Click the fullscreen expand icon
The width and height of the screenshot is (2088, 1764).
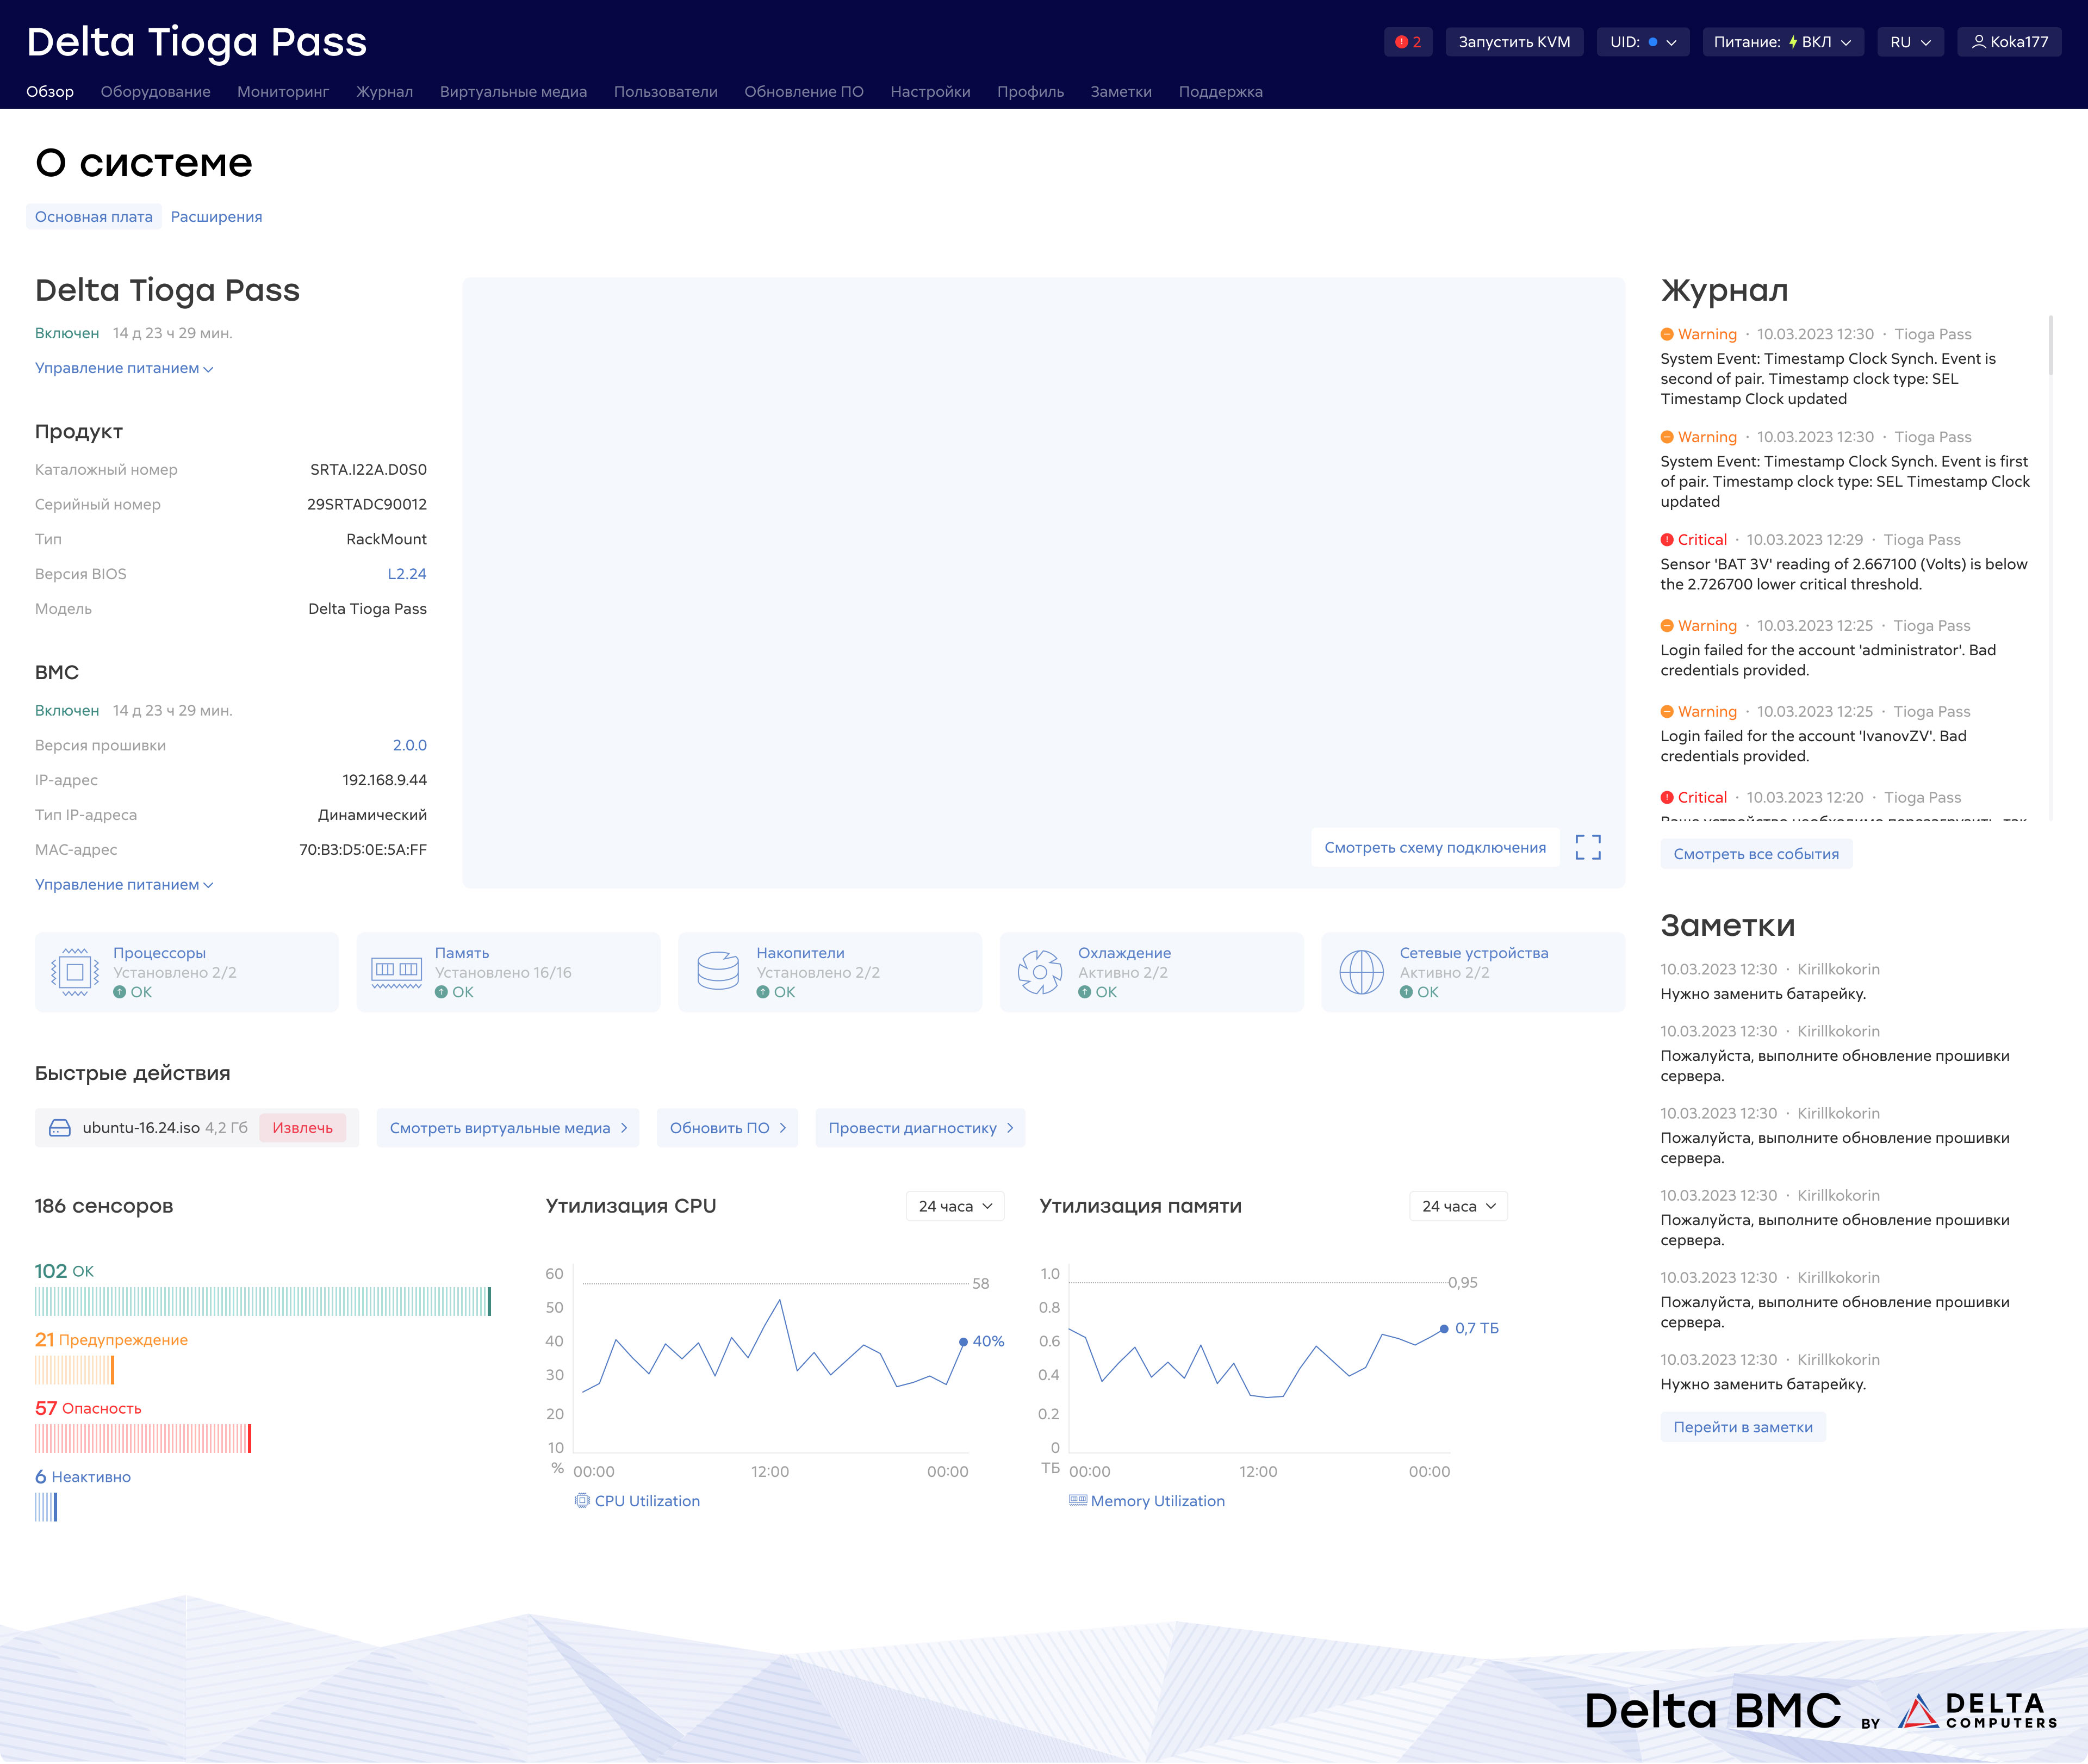1587,847
